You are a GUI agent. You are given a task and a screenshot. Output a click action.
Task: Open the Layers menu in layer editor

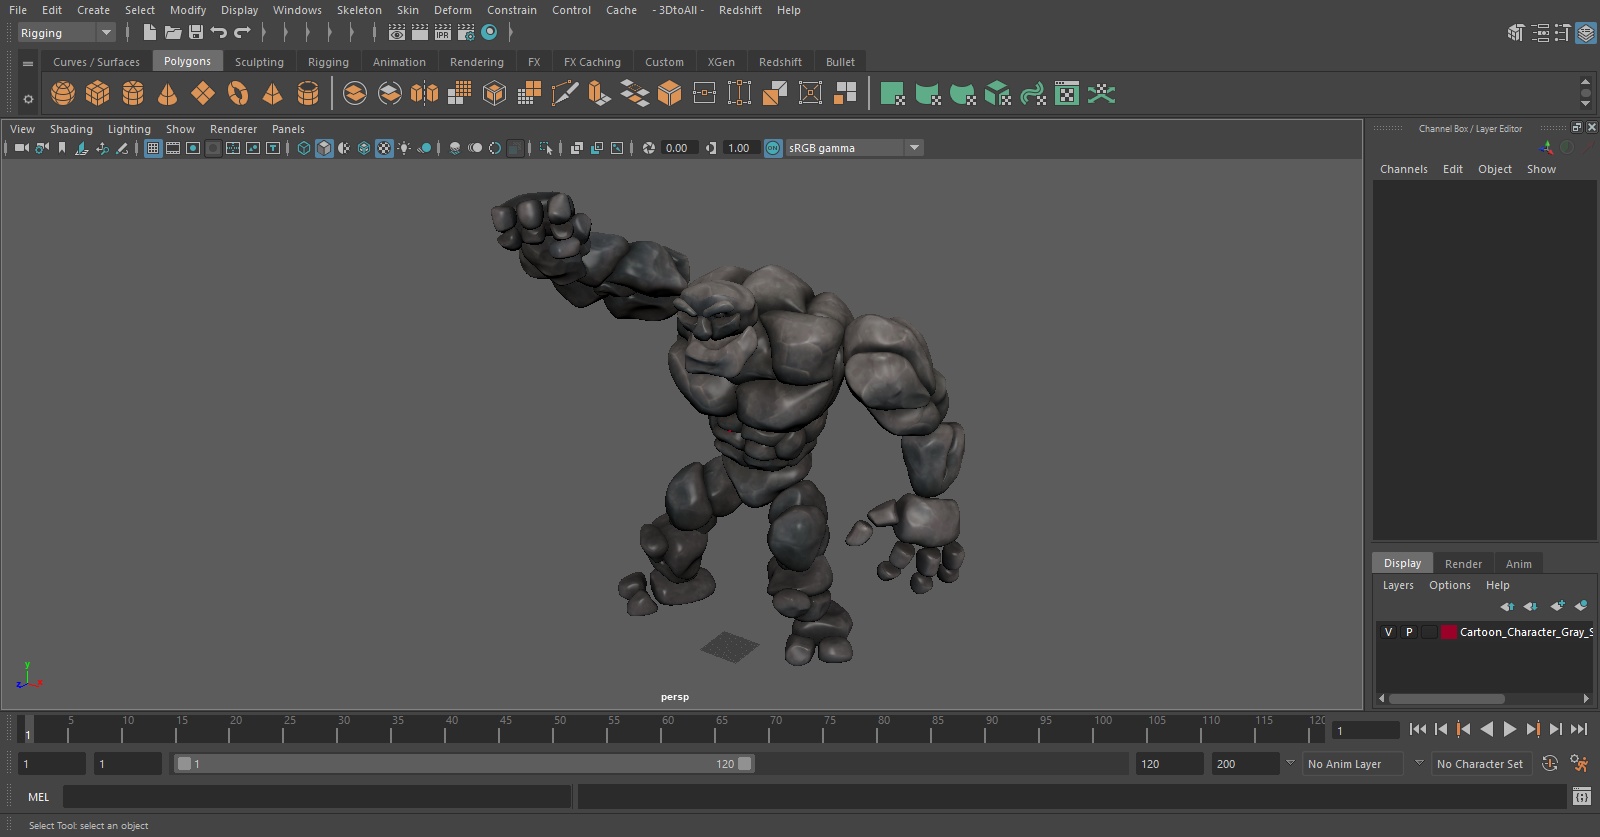pyautogui.click(x=1398, y=585)
